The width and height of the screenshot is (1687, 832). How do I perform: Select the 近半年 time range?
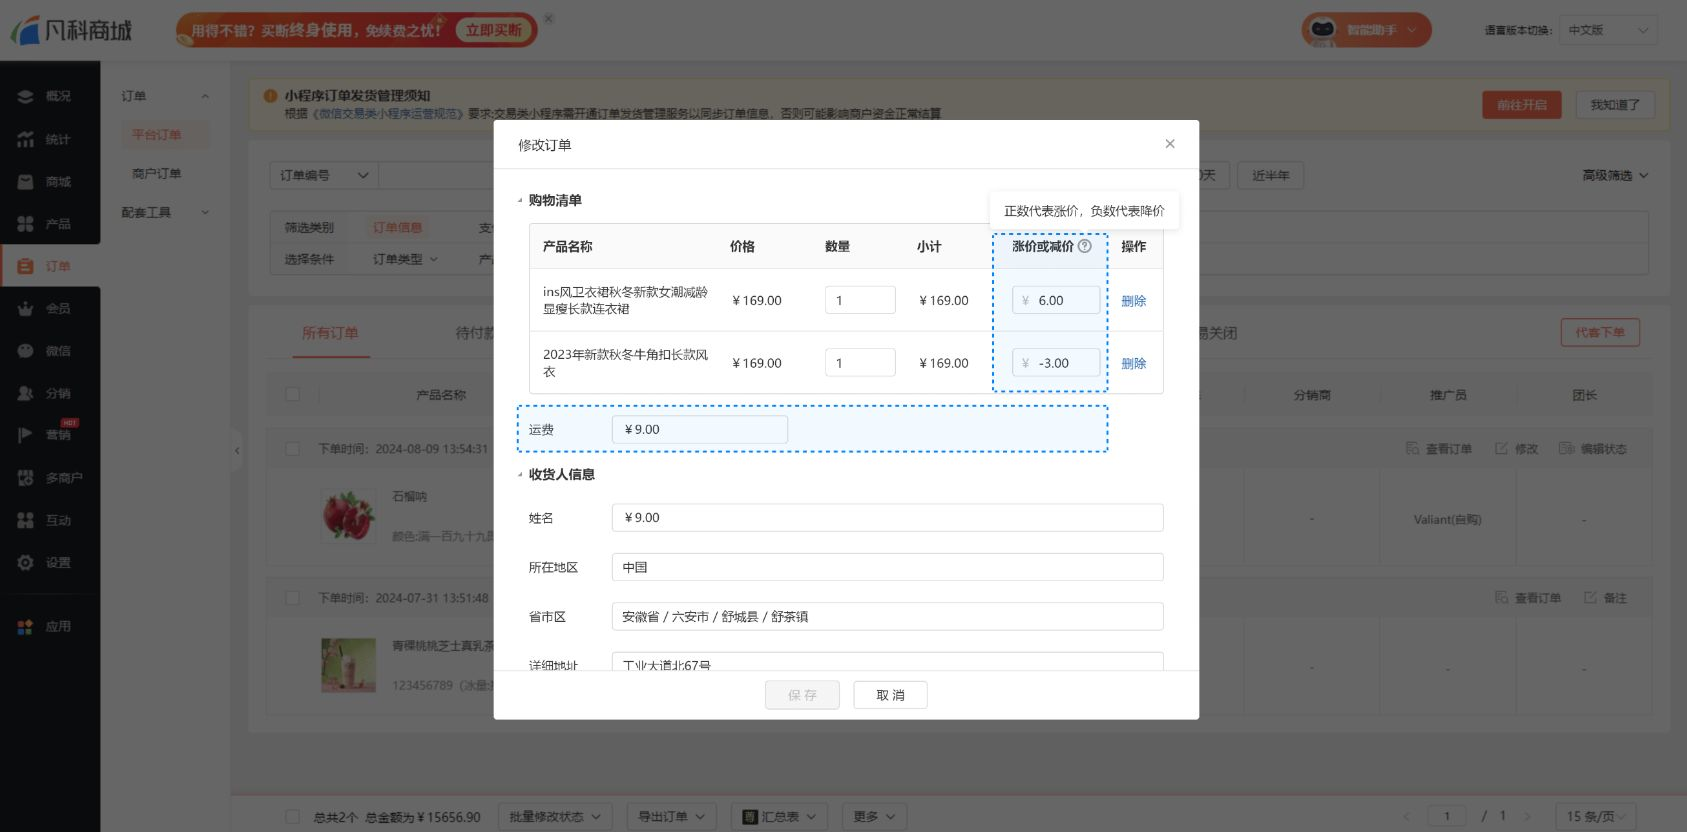[1270, 175]
